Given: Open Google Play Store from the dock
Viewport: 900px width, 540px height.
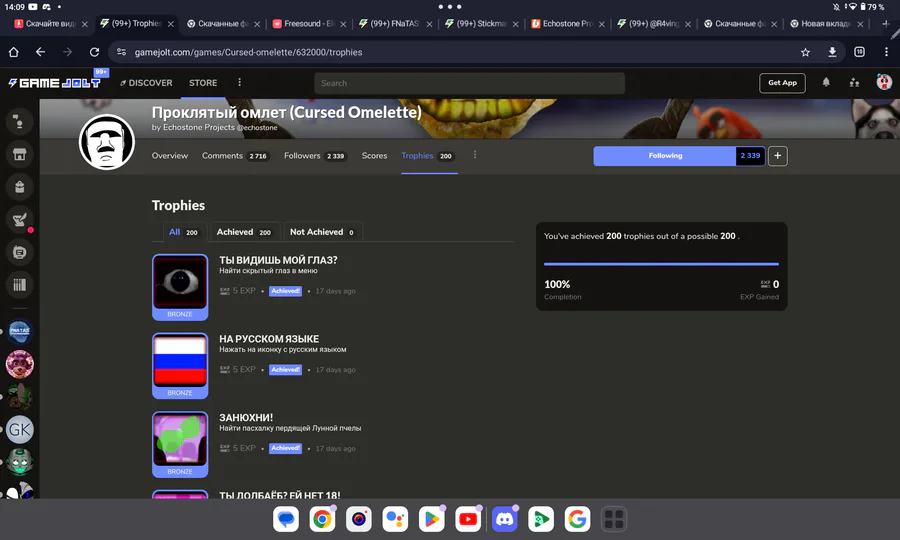Looking at the screenshot, I should click(x=432, y=519).
